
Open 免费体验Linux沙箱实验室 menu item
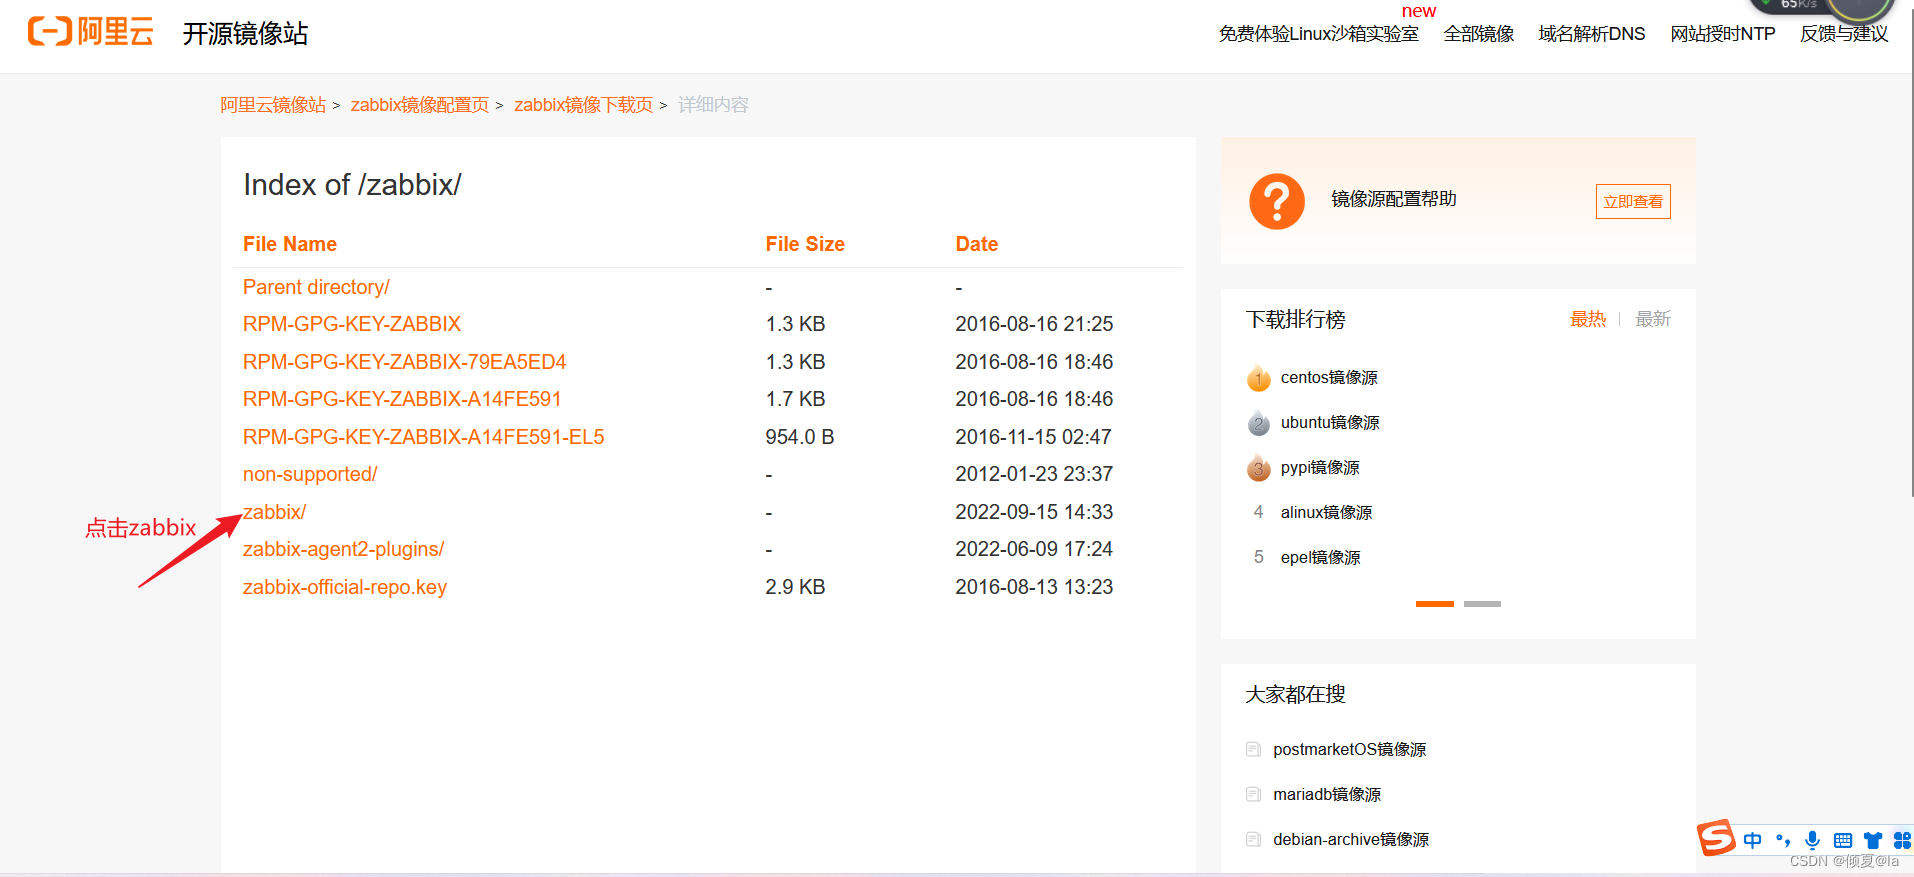point(1318,34)
